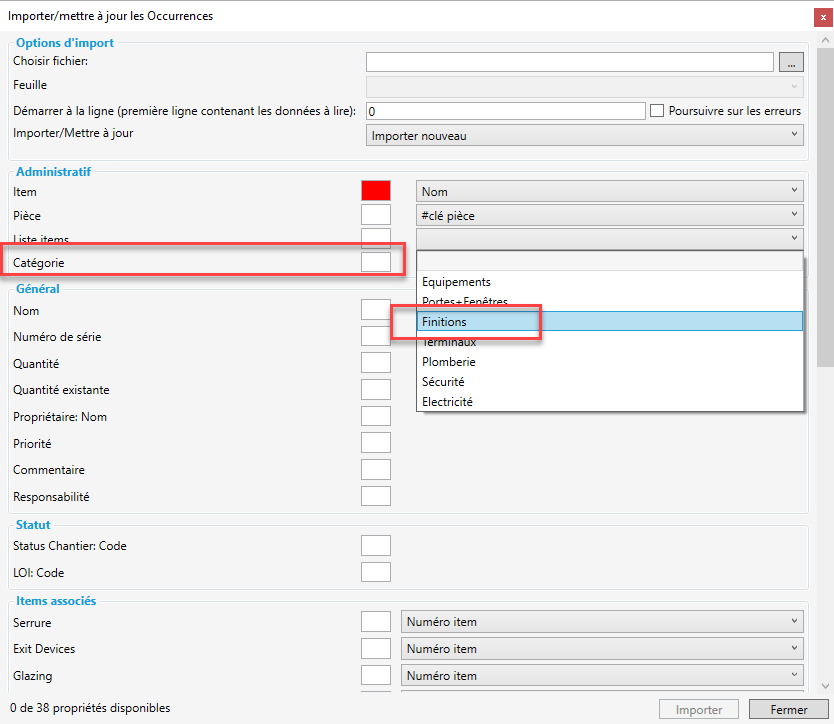Image resolution: width=834 pixels, height=724 pixels.
Task: Click the Importer button
Action: (699, 710)
